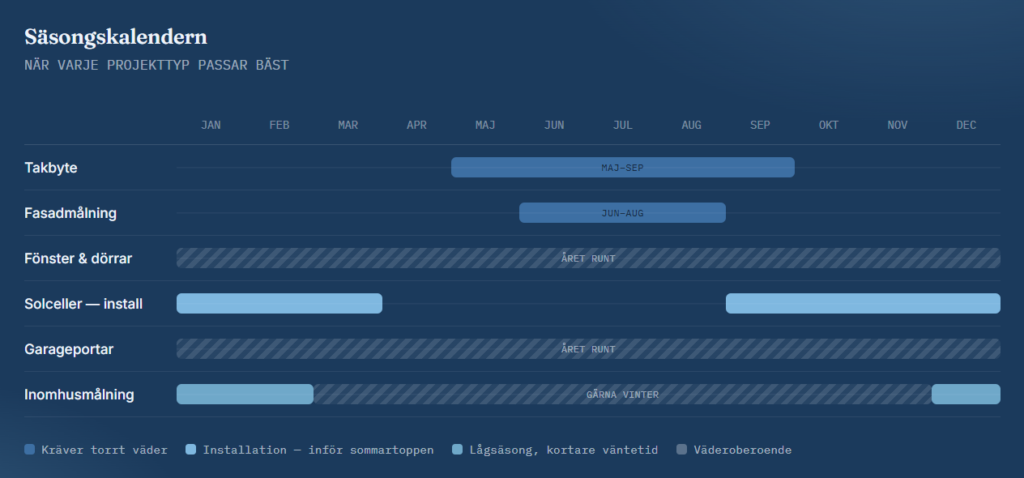Click the Solceller — install row label
The width and height of the screenshot is (1024, 478).
click(x=84, y=304)
